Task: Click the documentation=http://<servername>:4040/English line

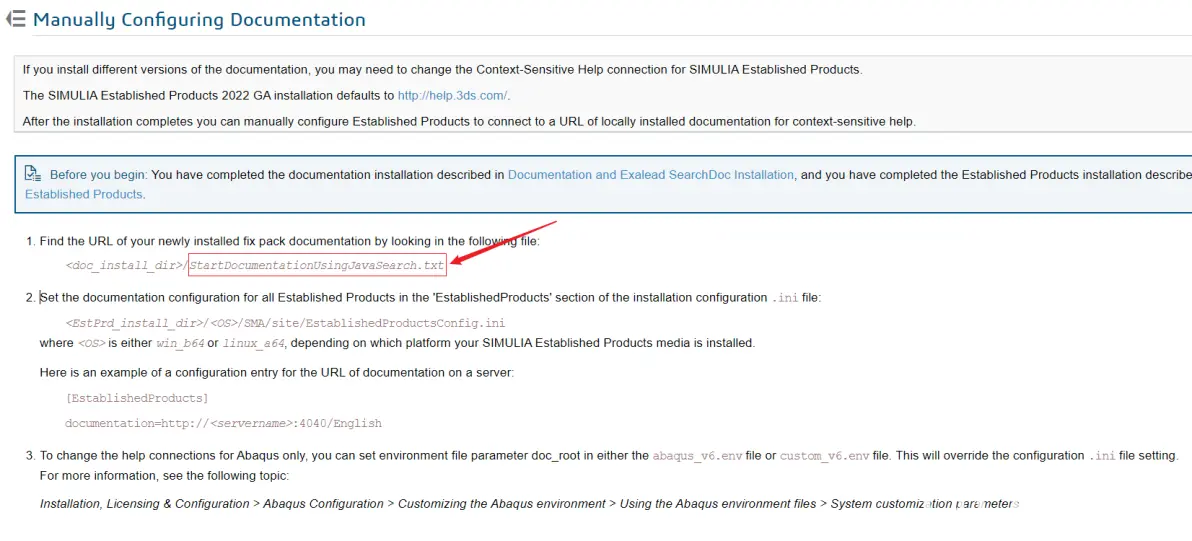Action: coord(223,423)
